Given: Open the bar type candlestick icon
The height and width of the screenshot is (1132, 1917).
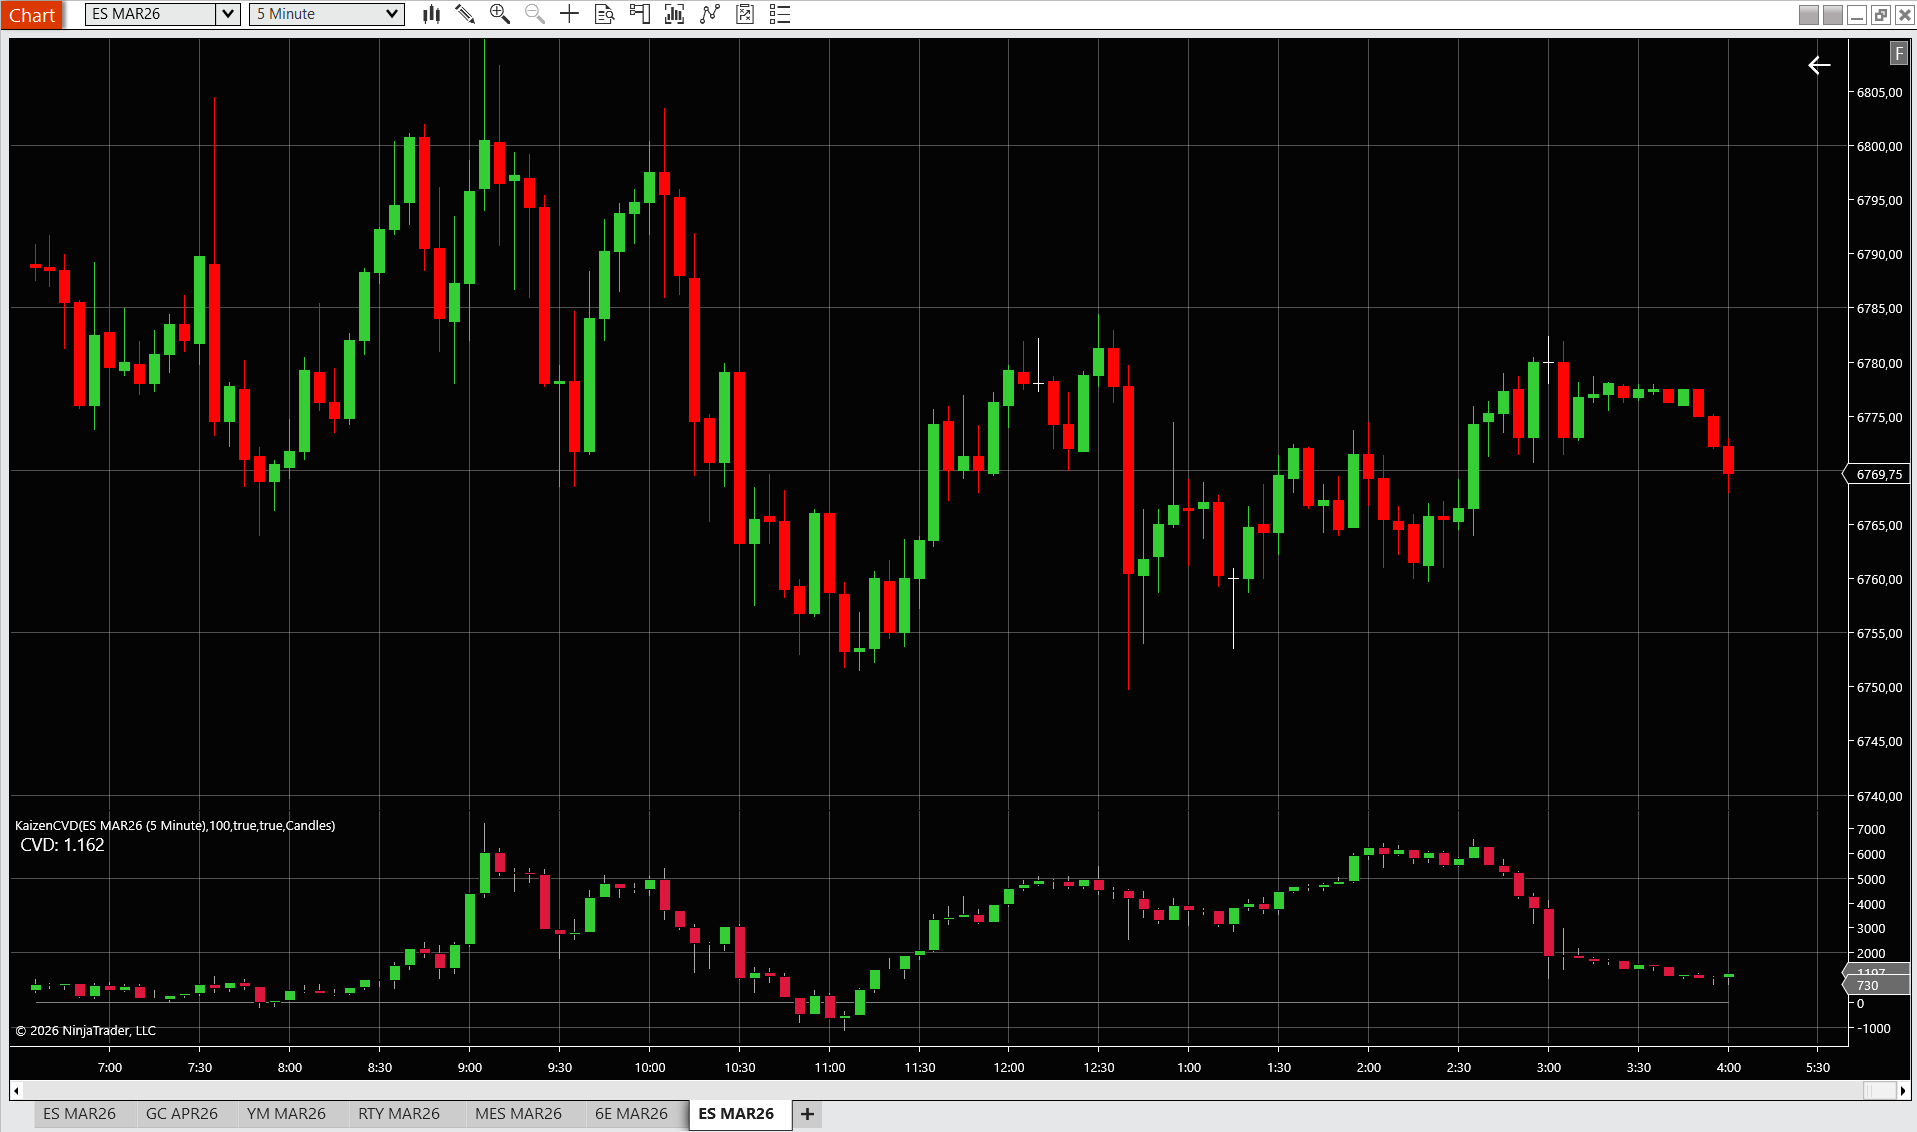Looking at the screenshot, I should tap(431, 14).
